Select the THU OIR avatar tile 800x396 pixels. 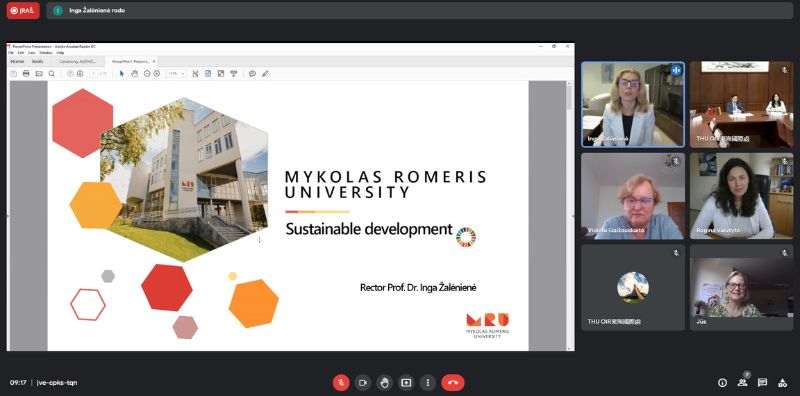pos(633,287)
